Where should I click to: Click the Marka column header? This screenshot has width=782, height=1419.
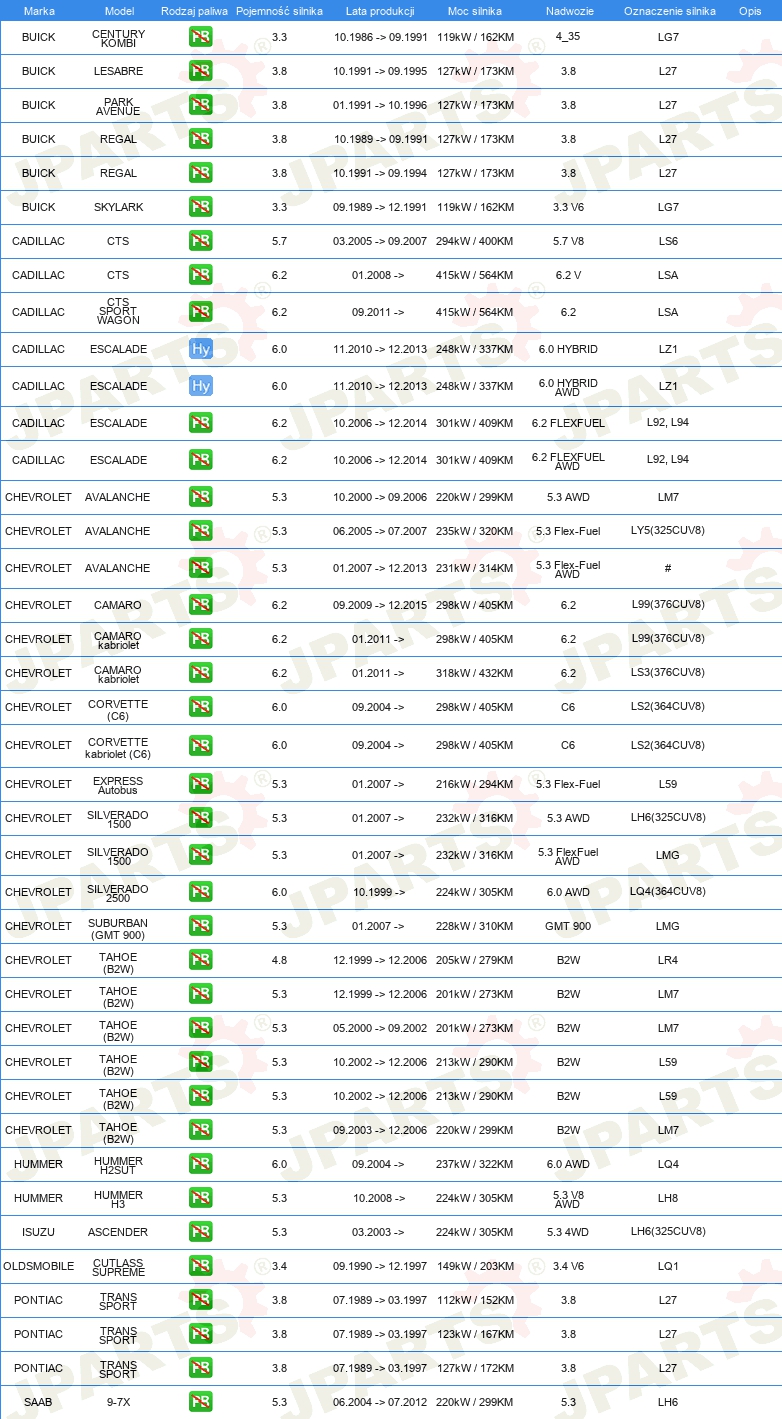point(39,10)
